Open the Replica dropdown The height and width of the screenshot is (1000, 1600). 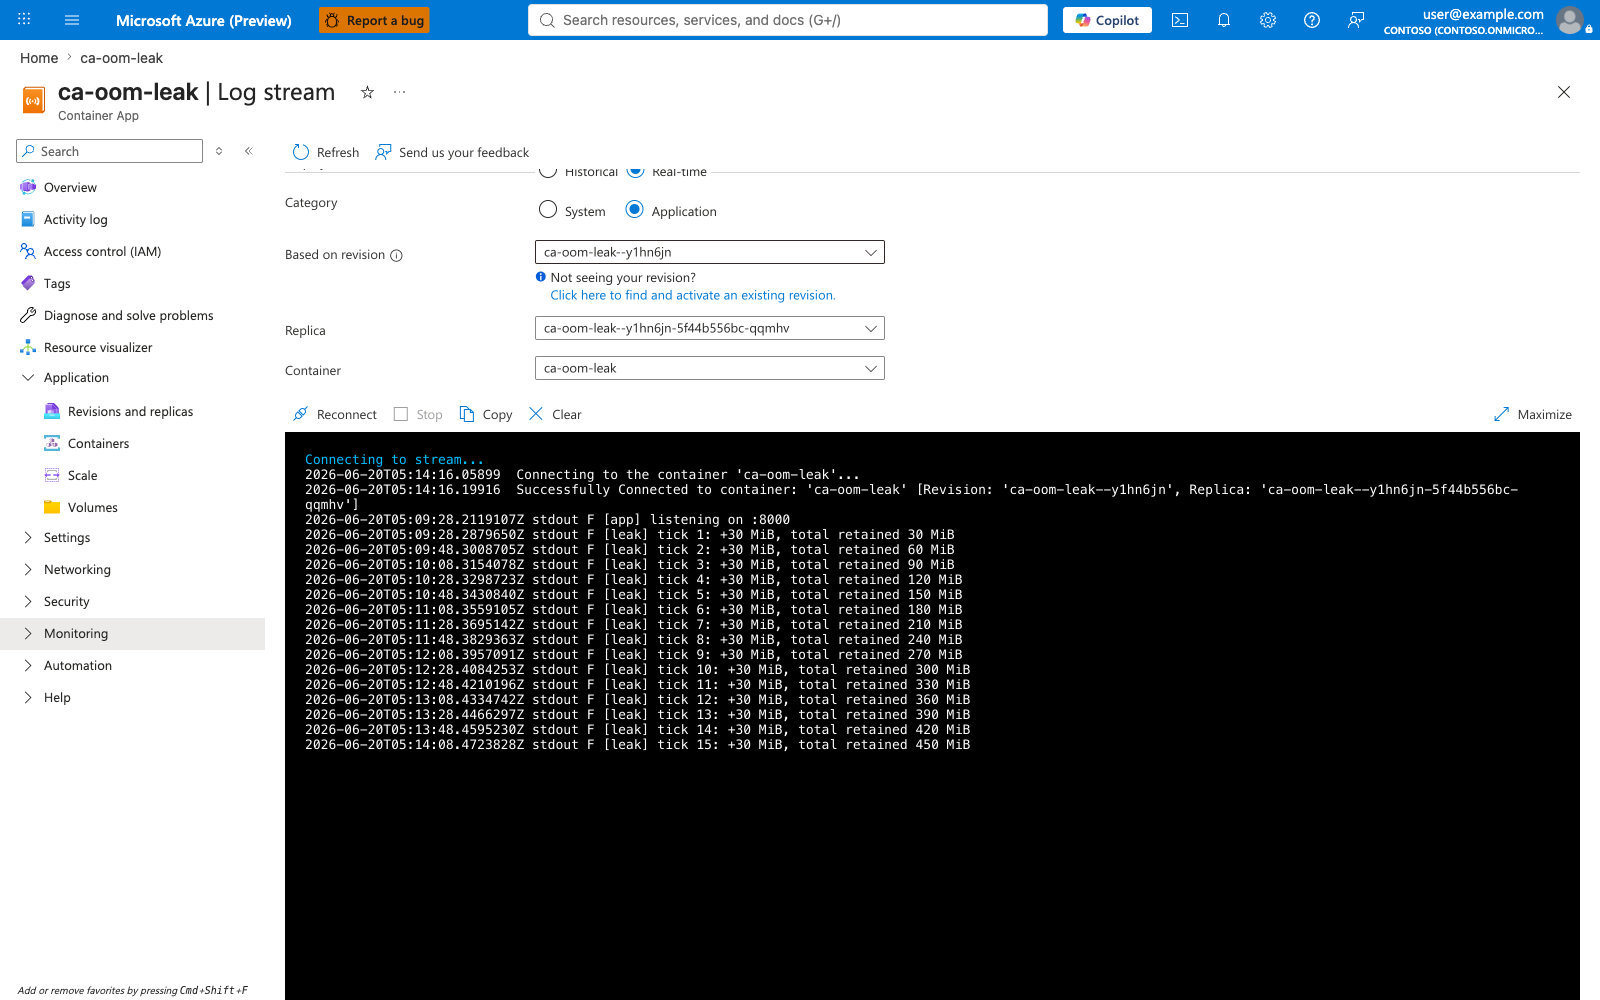click(x=710, y=328)
